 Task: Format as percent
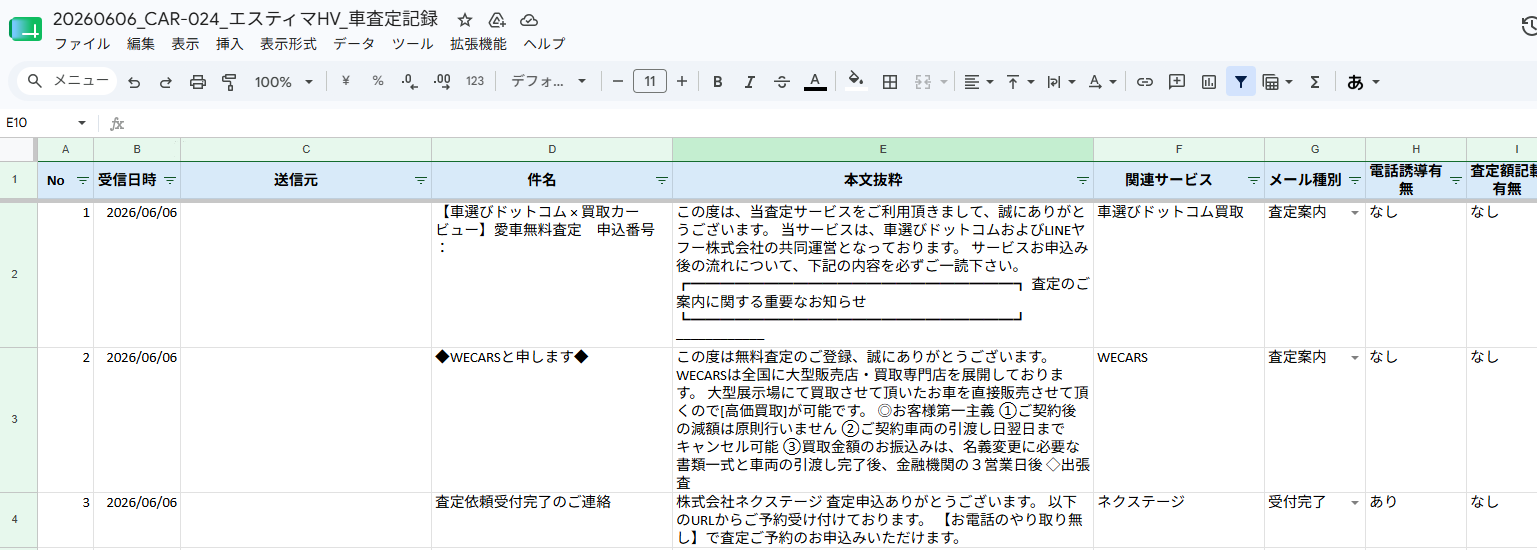[378, 82]
